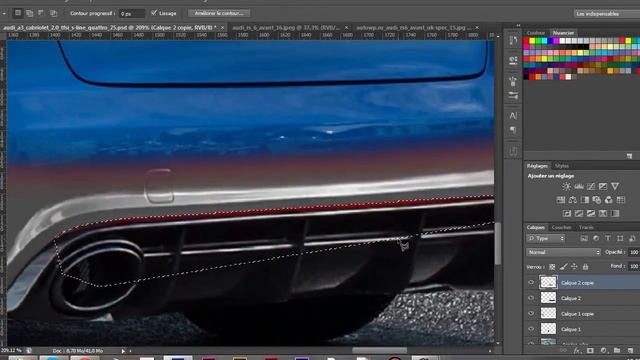Add a Levels adjustment layer
Screen dimensions: 640x360
(x=579, y=187)
